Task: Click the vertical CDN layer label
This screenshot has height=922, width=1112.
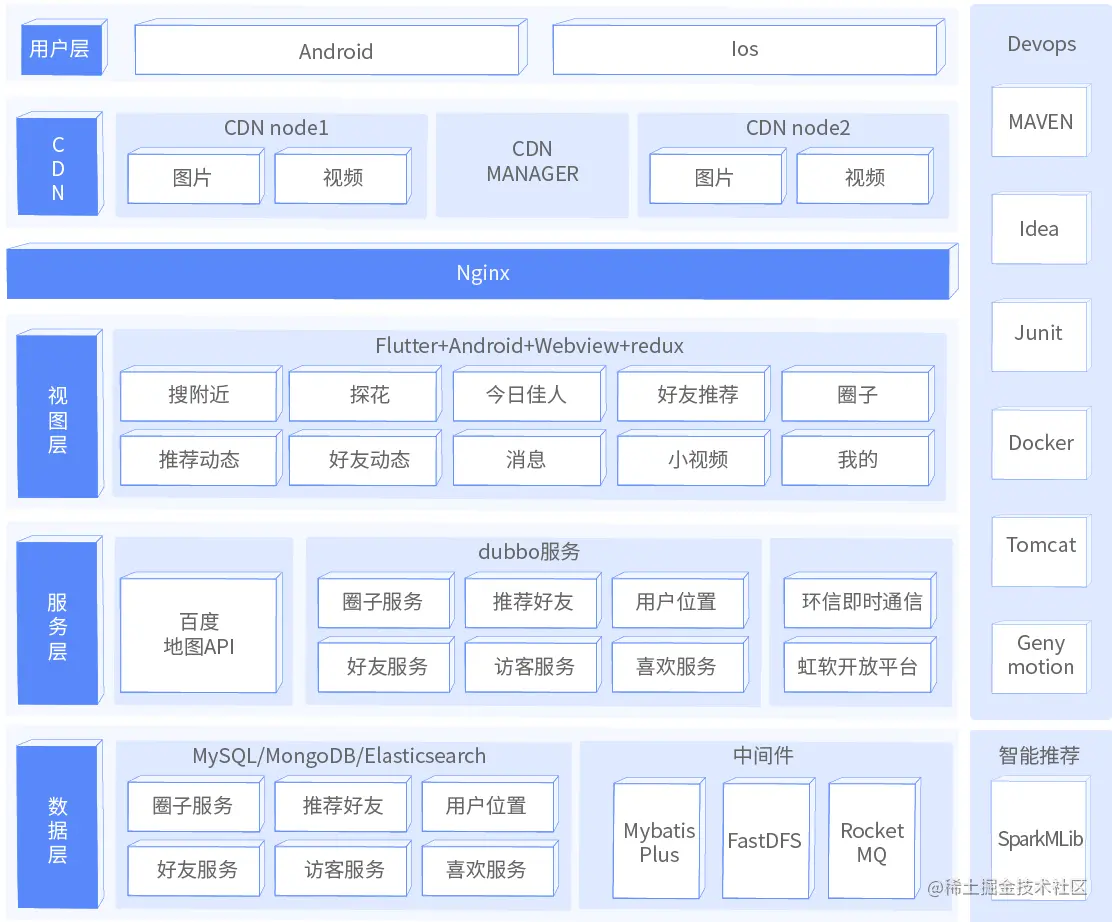Action: tap(59, 164)
